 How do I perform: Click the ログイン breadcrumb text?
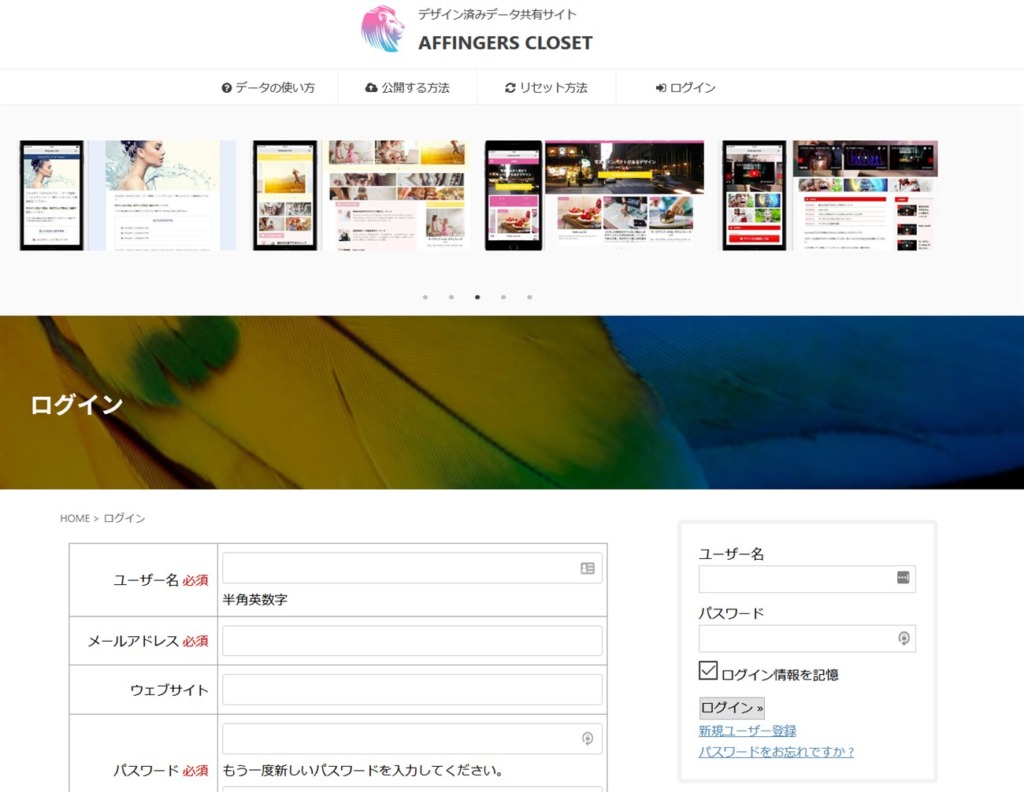pyautogui.click(x=124, y=518)
